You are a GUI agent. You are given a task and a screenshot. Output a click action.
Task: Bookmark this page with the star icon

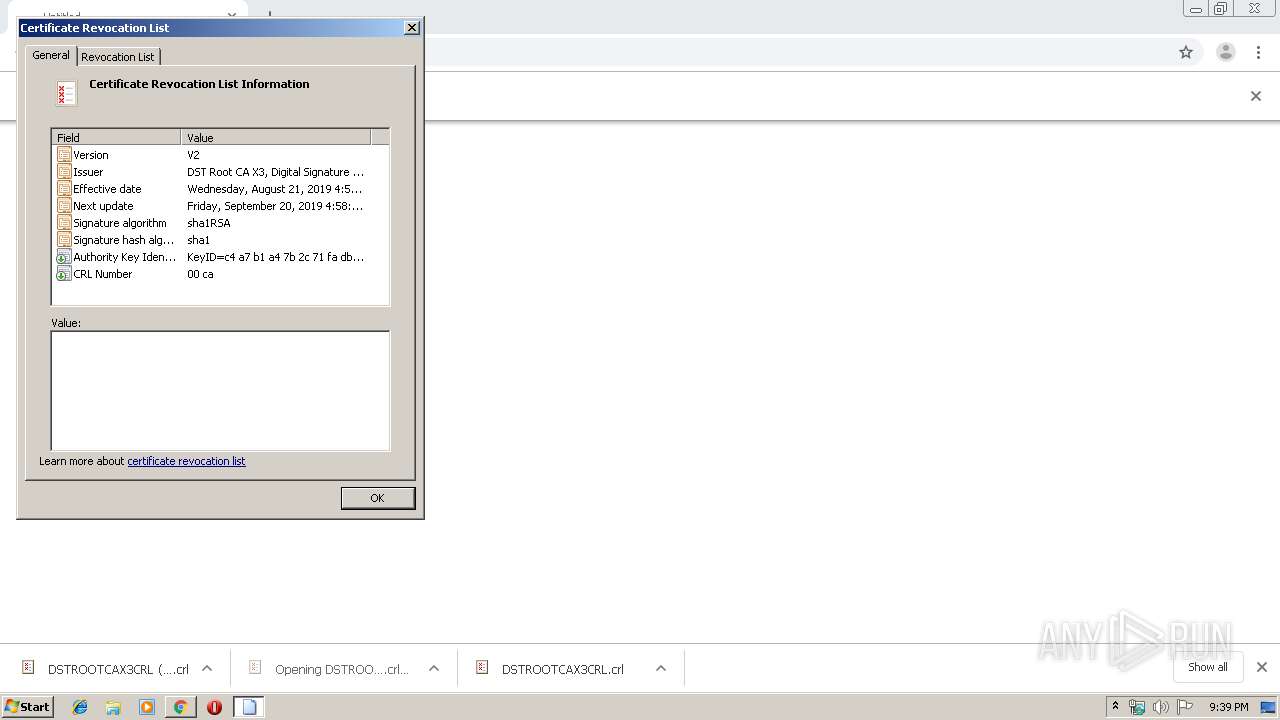coord(1186,52)
